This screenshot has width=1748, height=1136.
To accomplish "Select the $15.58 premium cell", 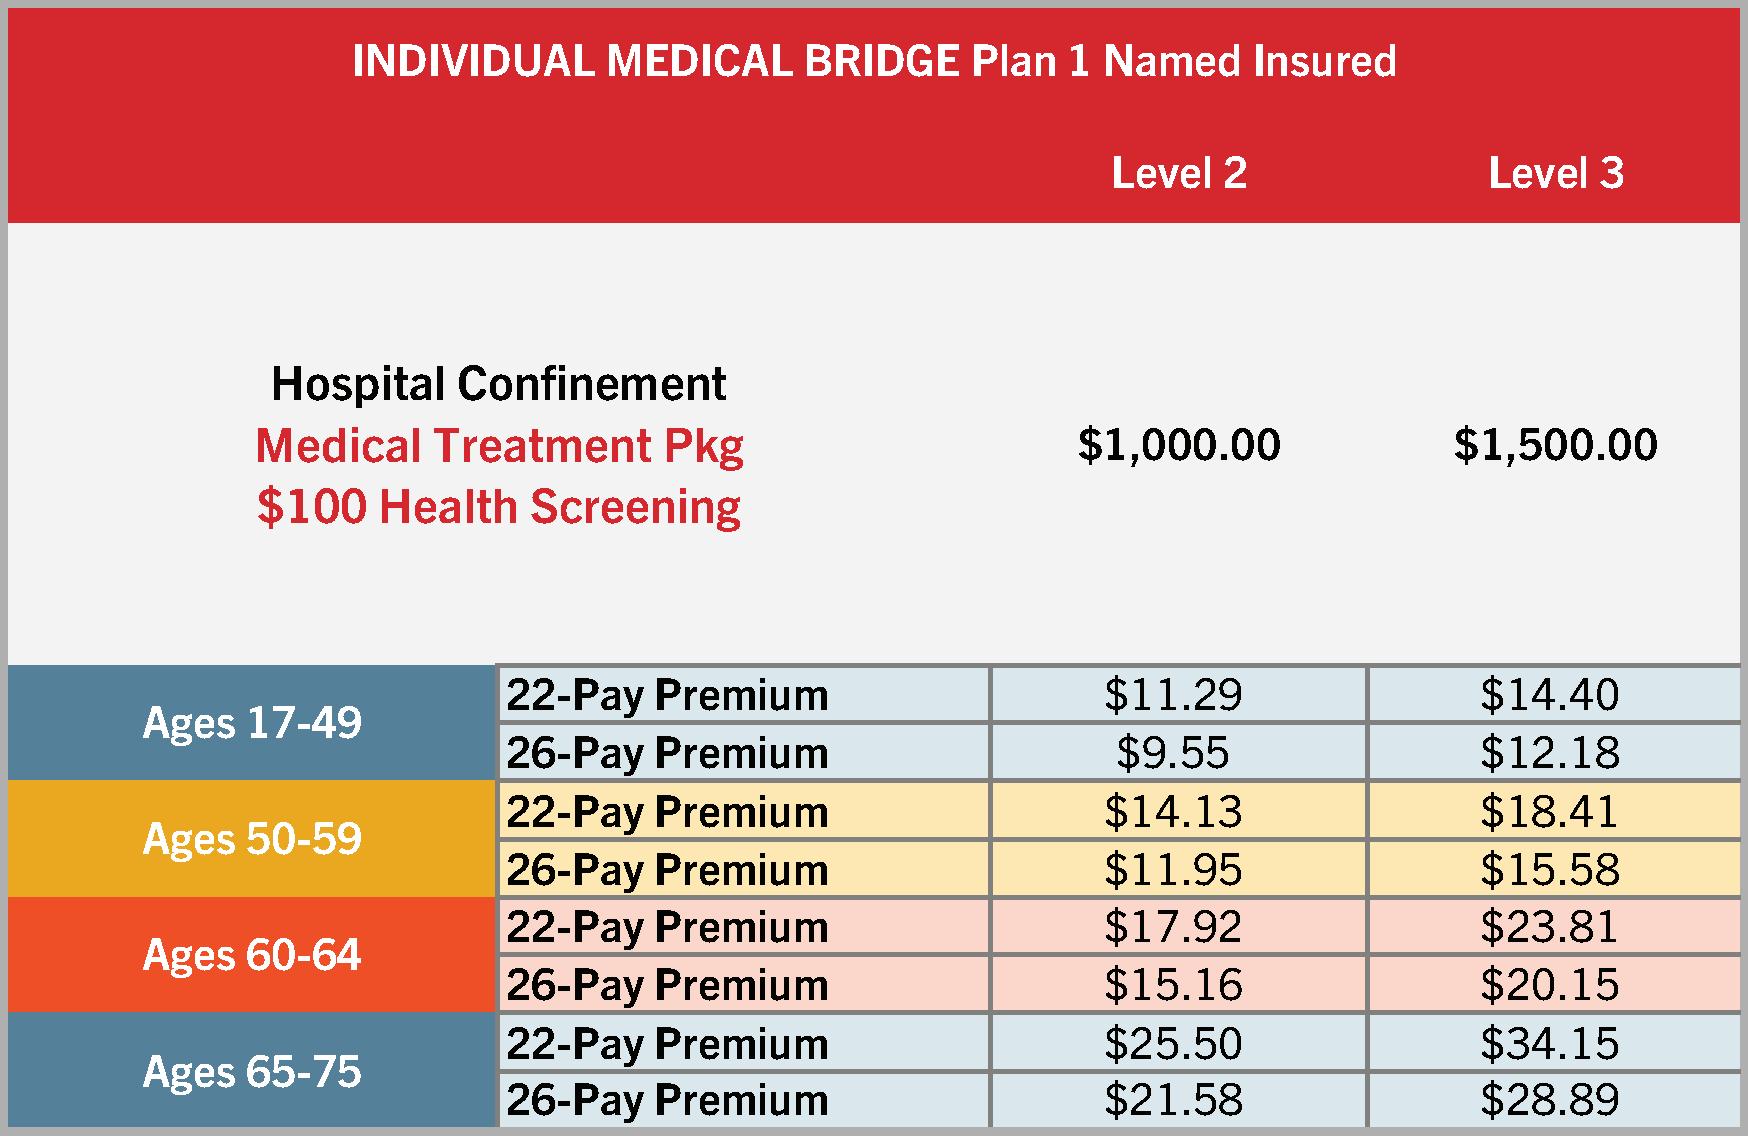I will point(1549,869).
